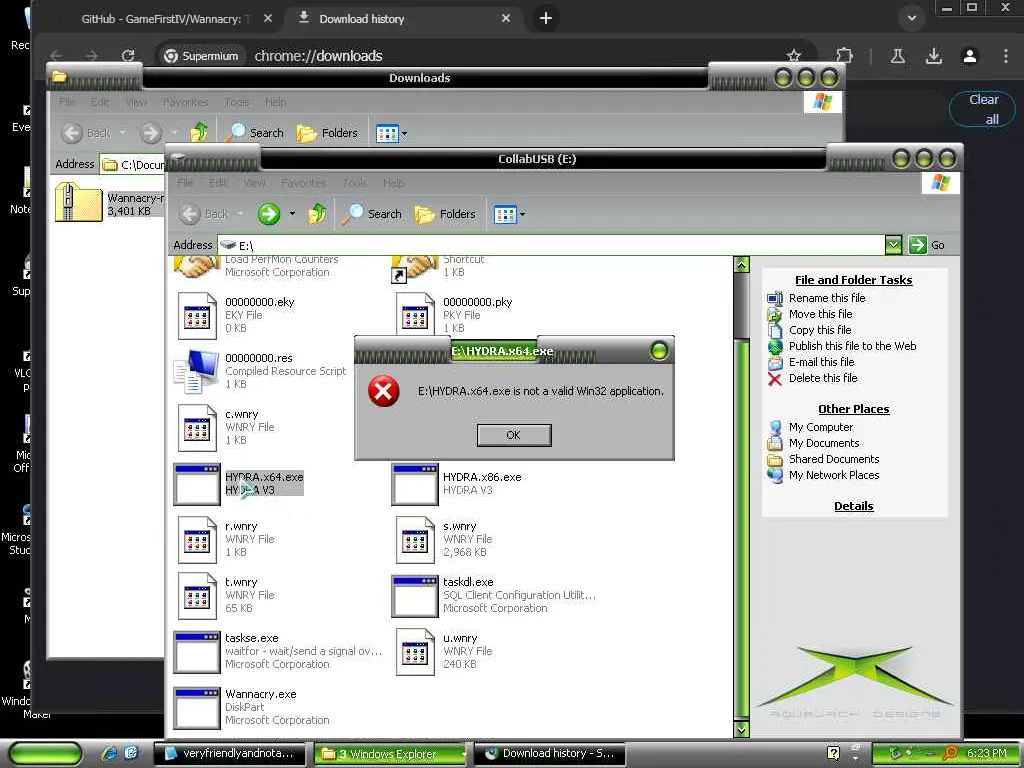This screenshot has width=1024, height=768.
Task: Select the taskse.exe file icon
Action: pyautogui.click(x=197, y=652)
